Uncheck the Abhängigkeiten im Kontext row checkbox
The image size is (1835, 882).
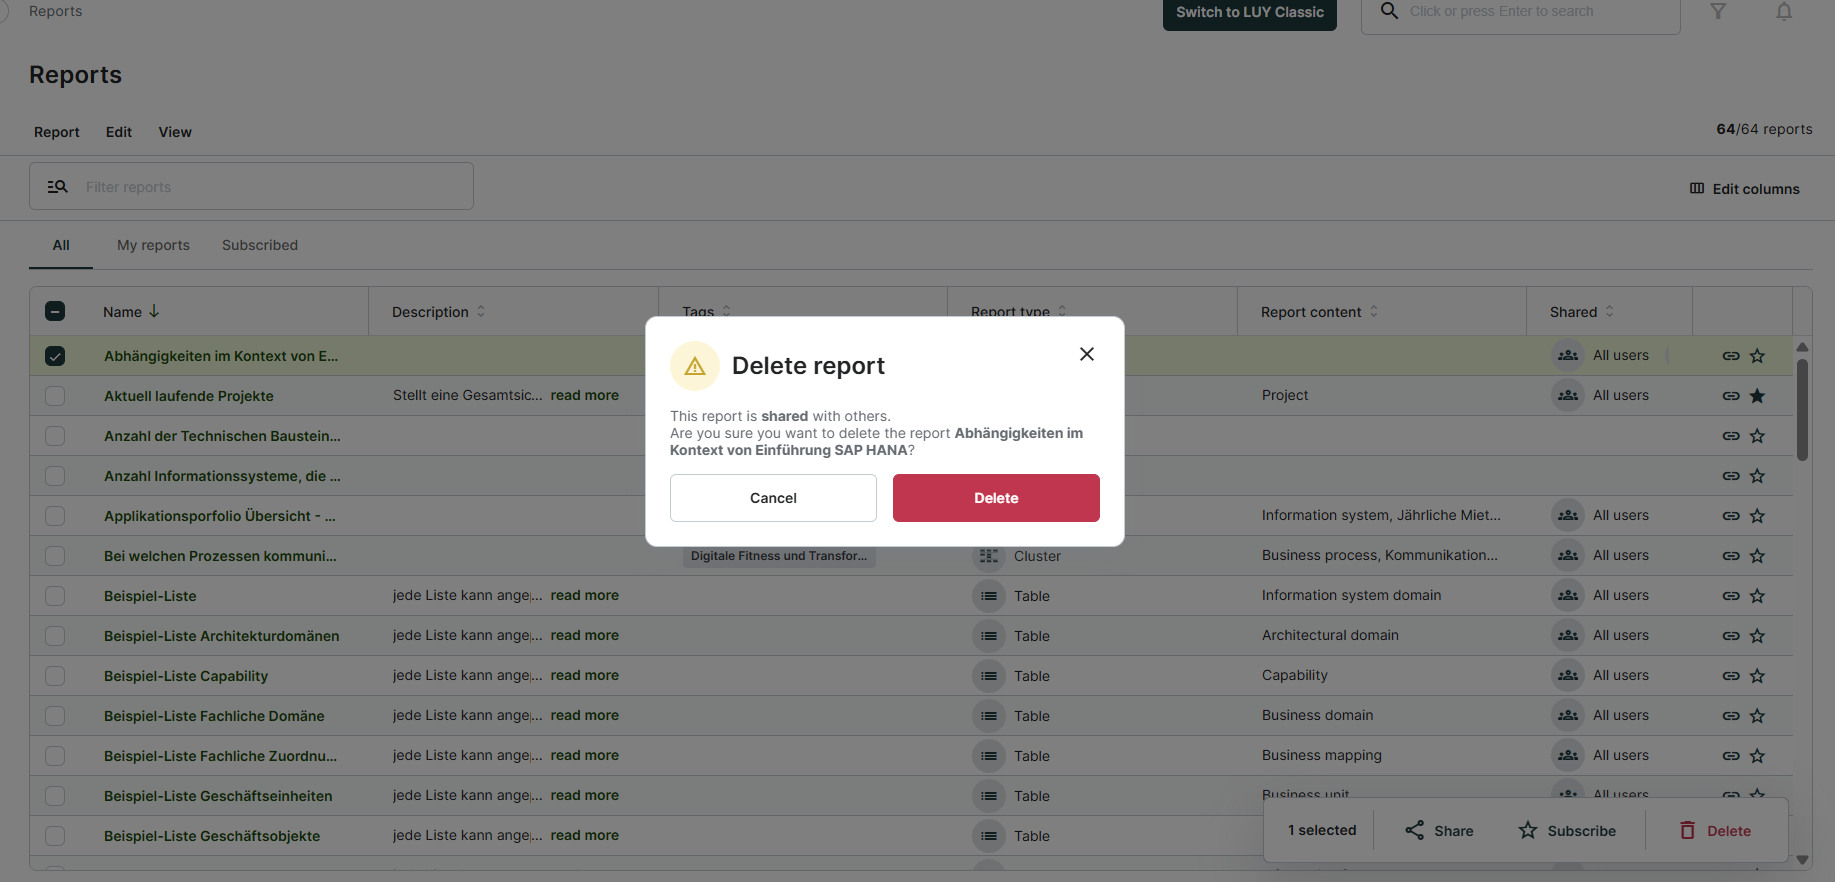tap(55, 356)
